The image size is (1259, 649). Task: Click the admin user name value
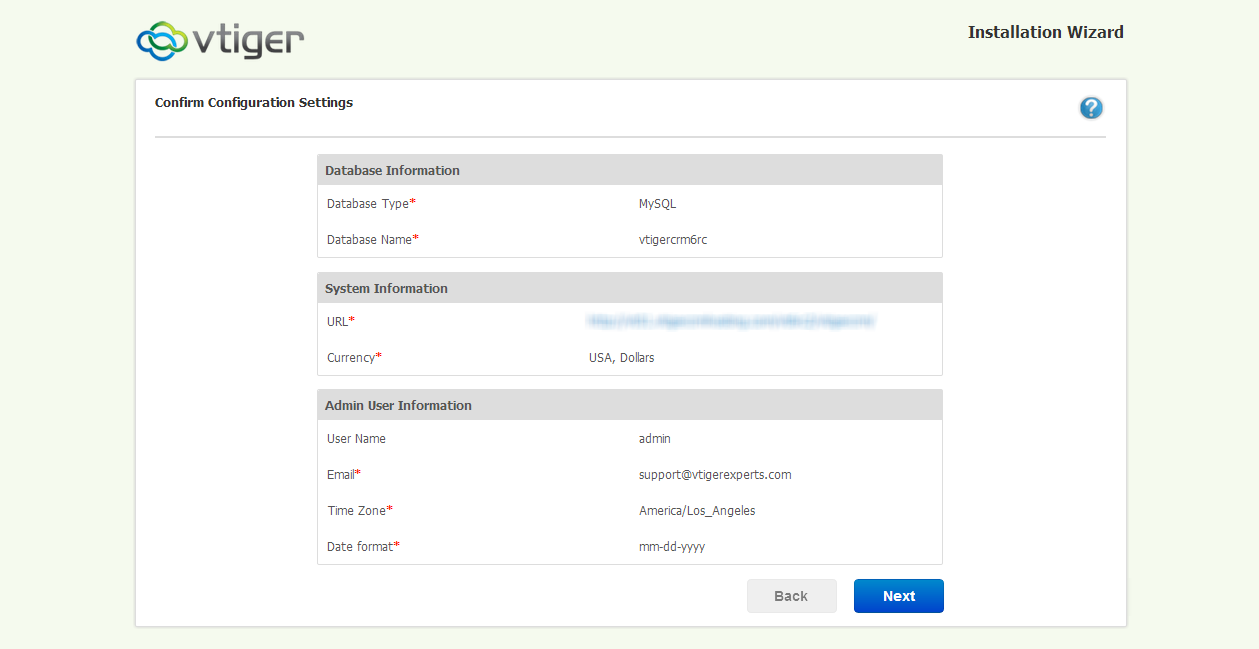(654, 439)
